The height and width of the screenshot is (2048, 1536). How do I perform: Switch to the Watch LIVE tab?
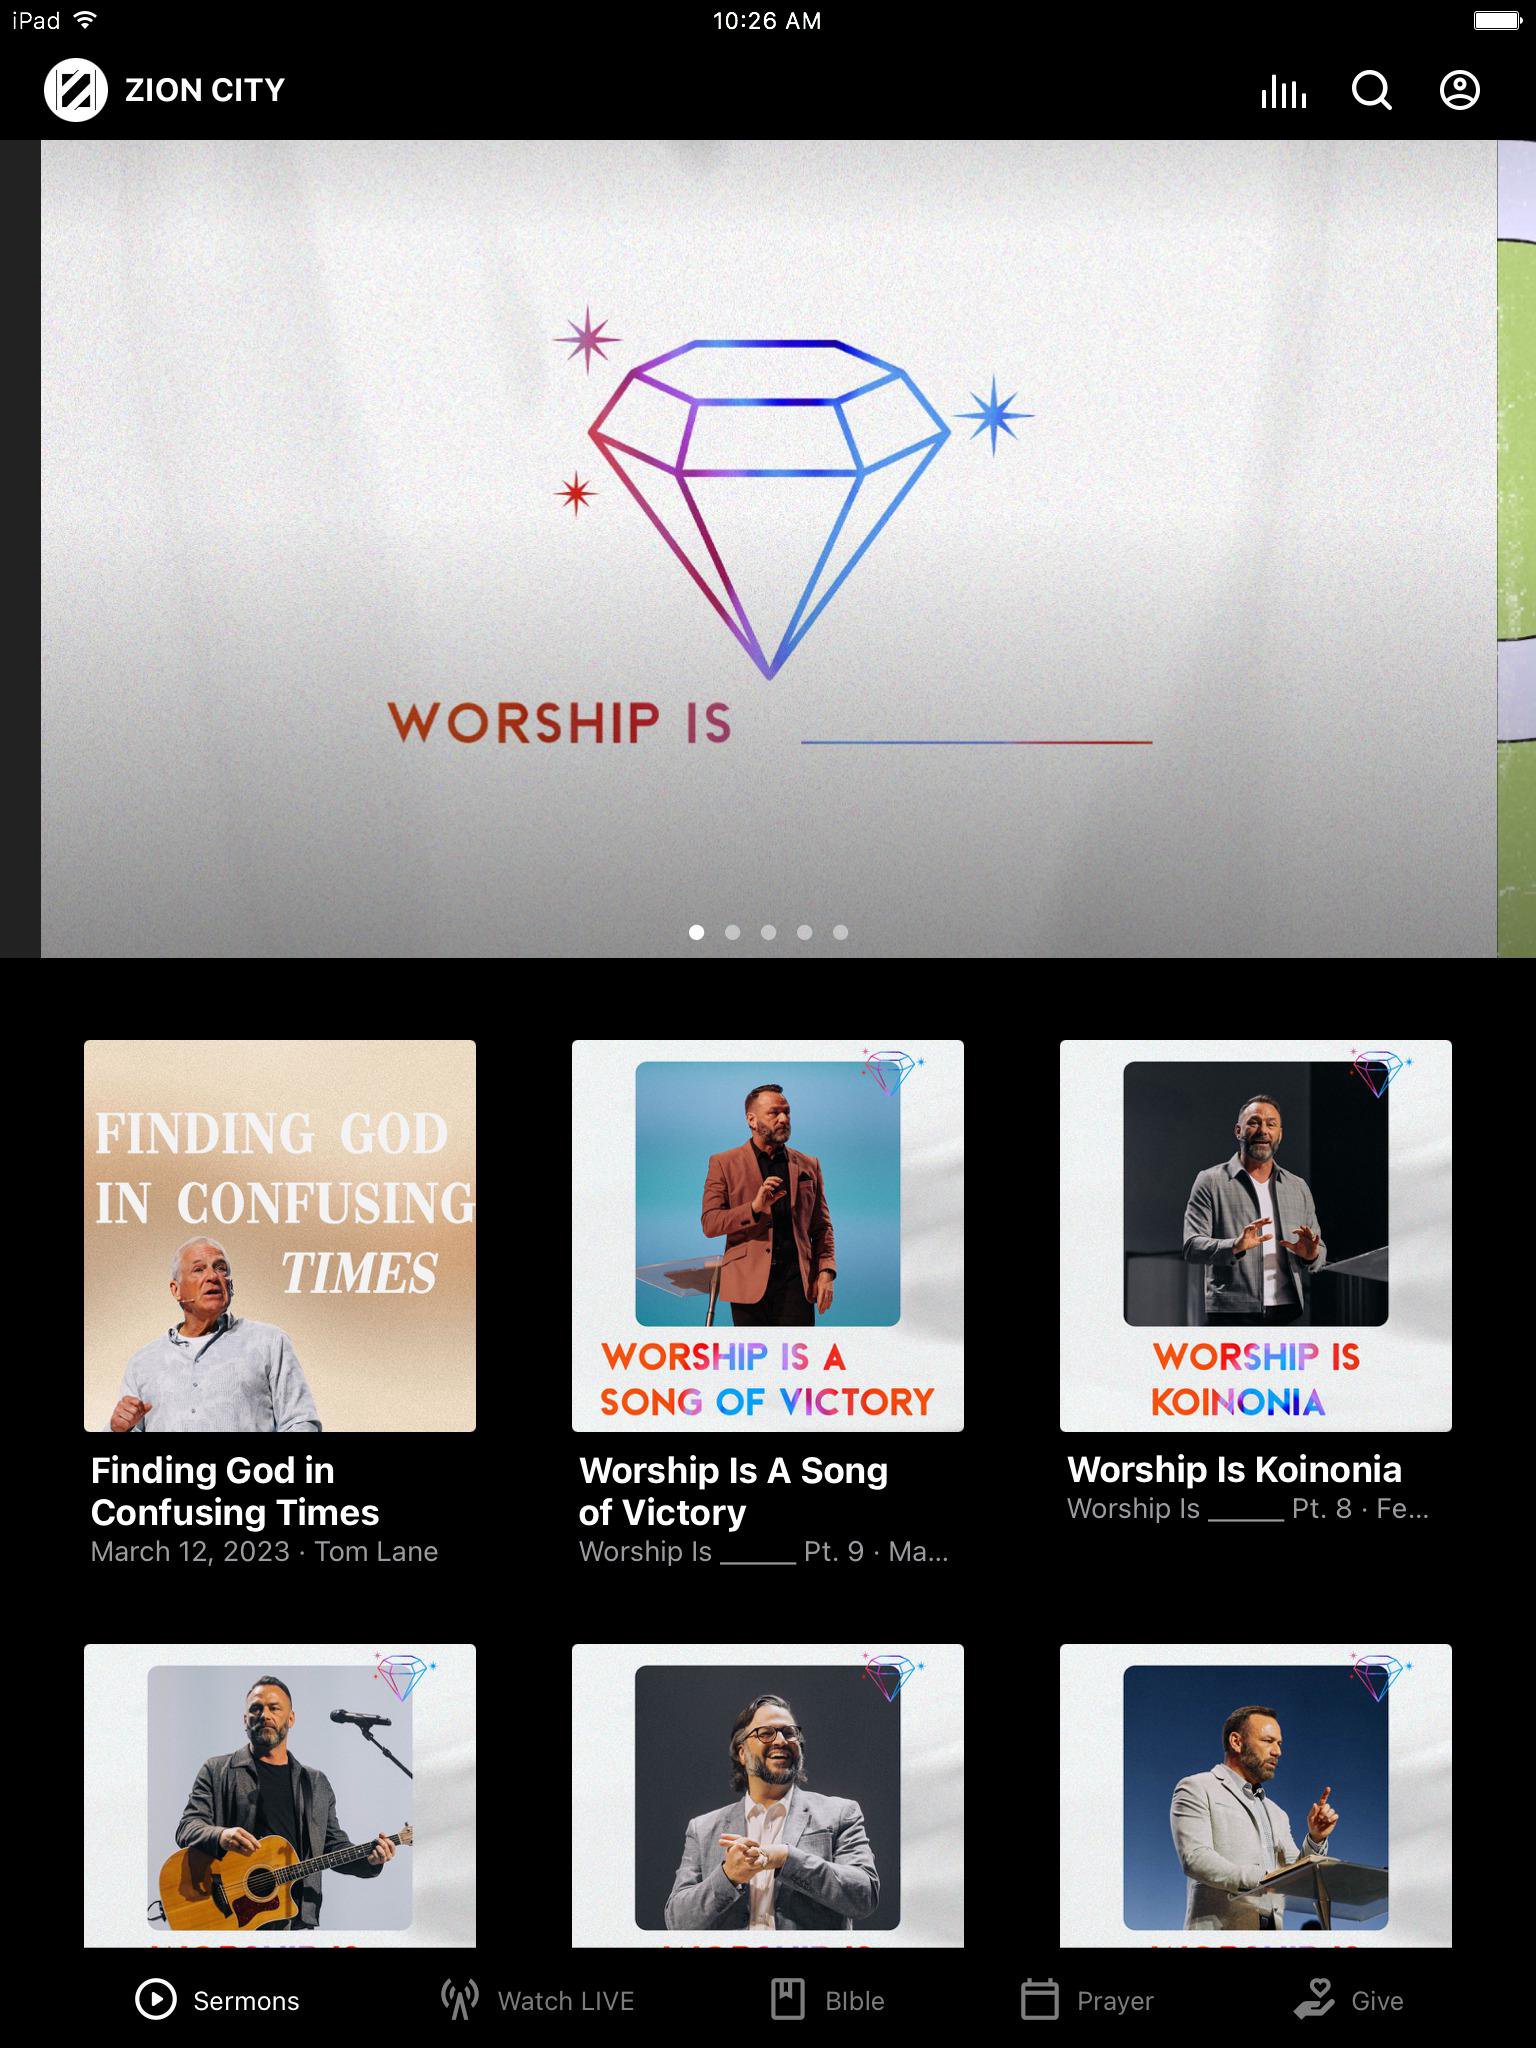[x=537, y=2000]
